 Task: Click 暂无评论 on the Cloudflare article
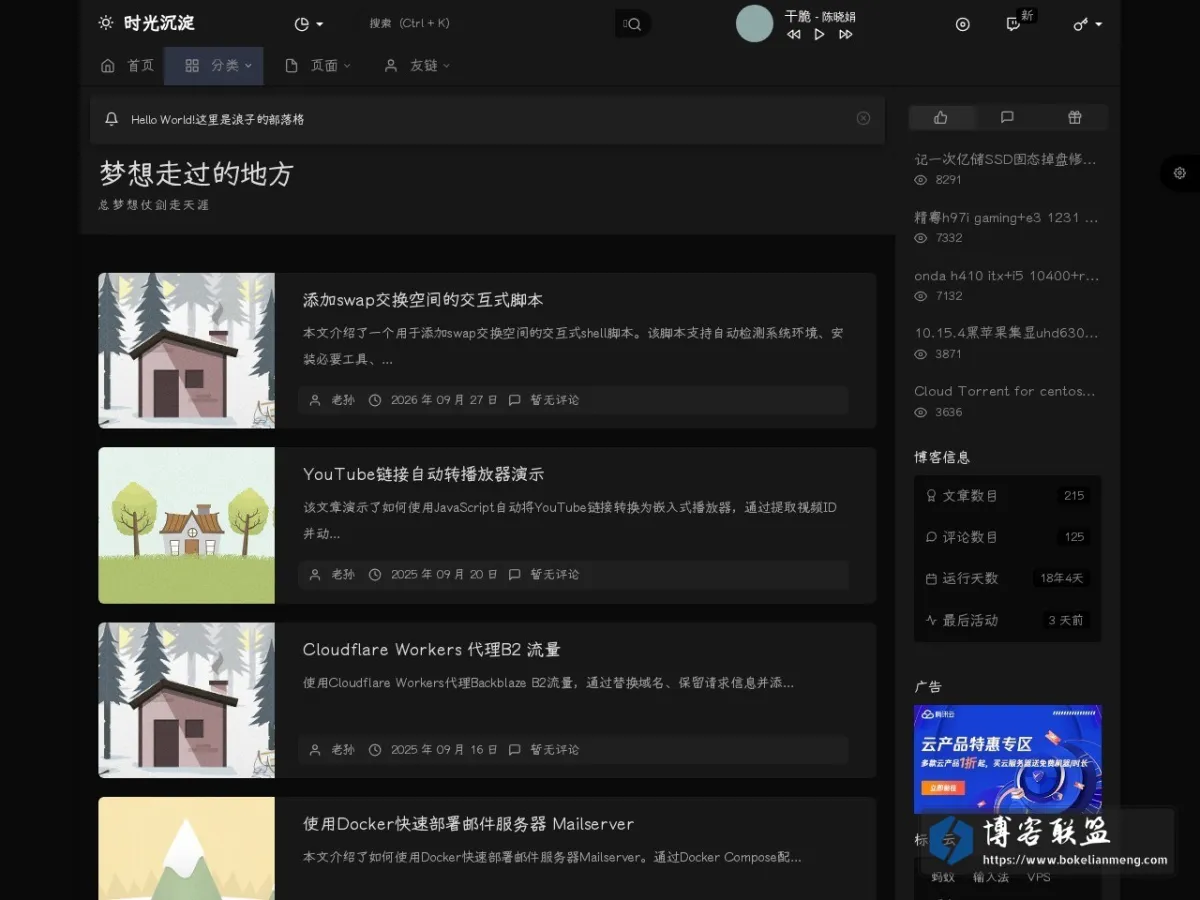pyautogui.click(x=555, y=749)
